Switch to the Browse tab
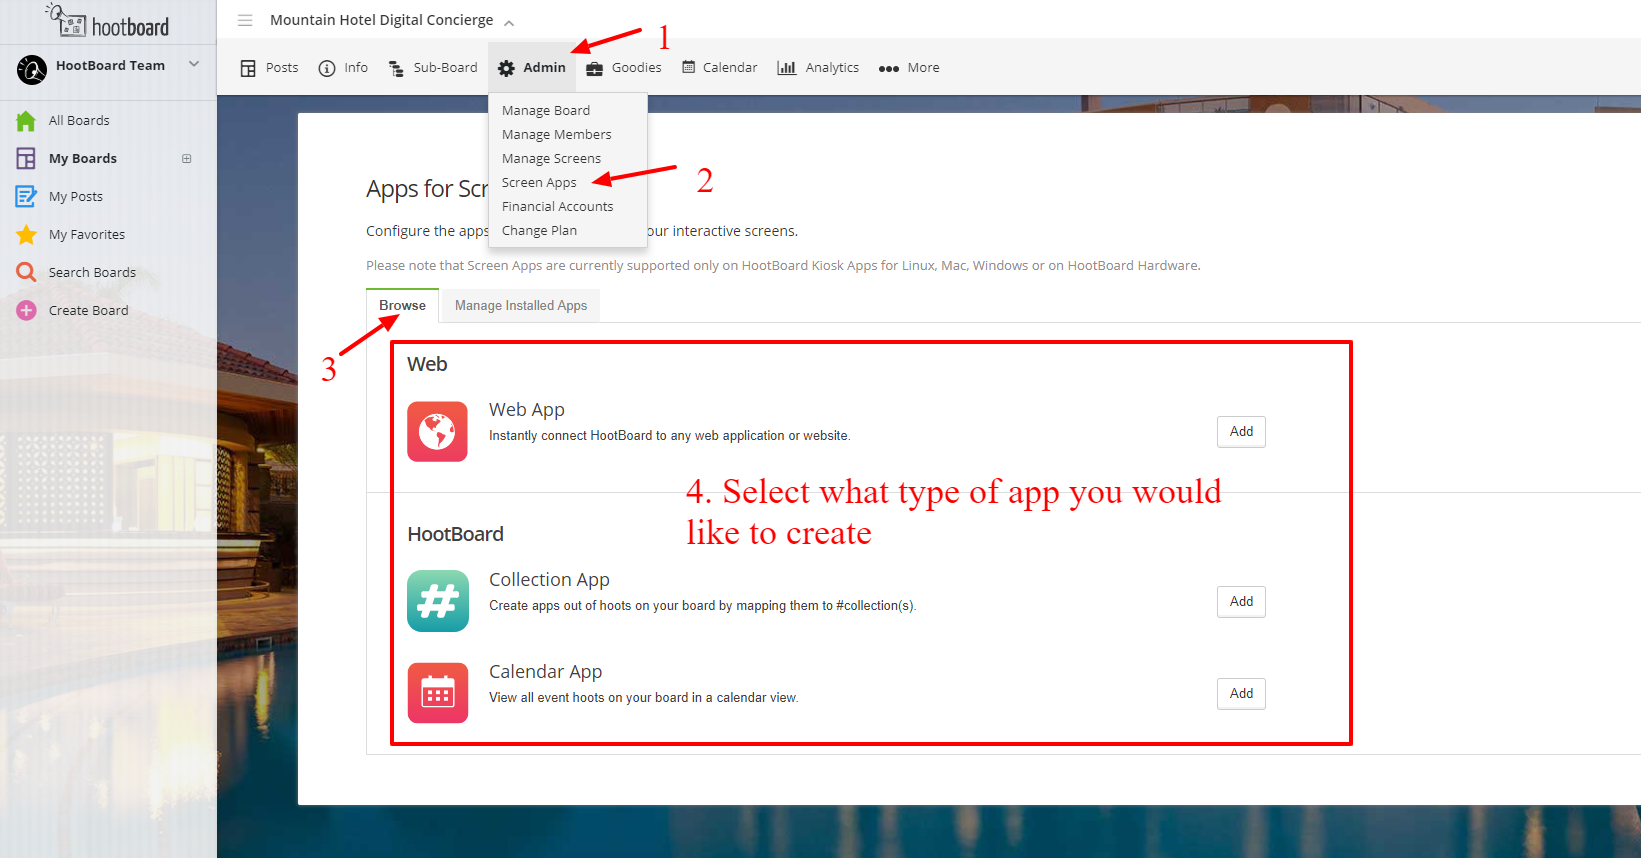 pos(402,306)
